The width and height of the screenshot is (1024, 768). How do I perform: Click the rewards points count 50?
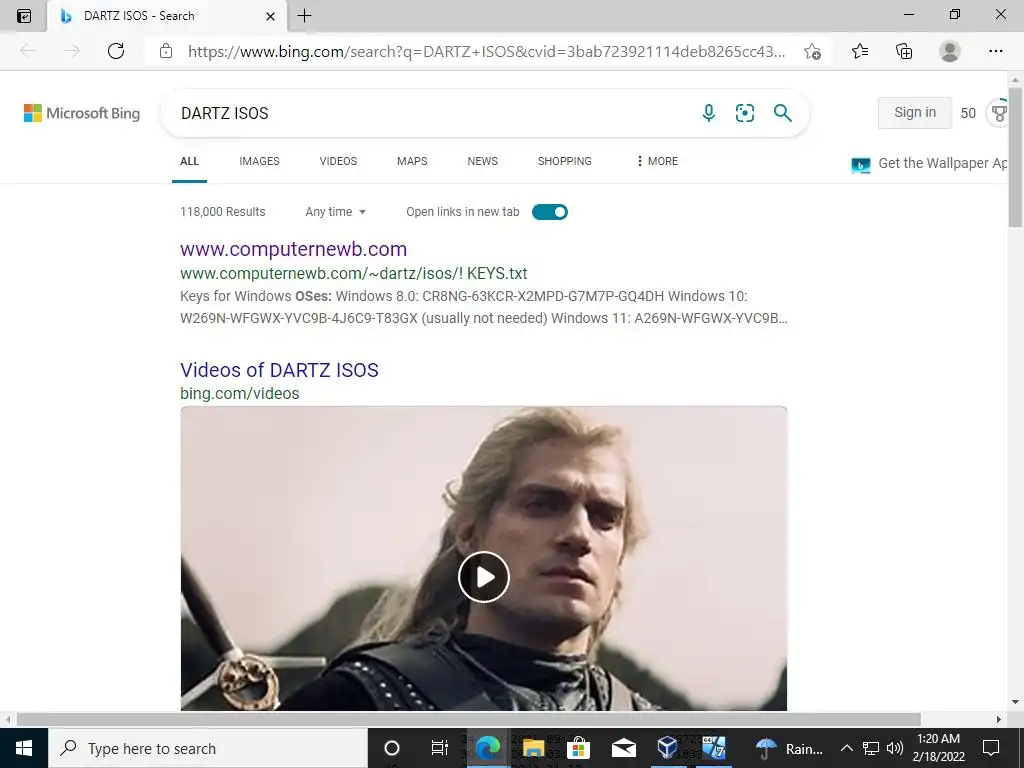point(968,113)
